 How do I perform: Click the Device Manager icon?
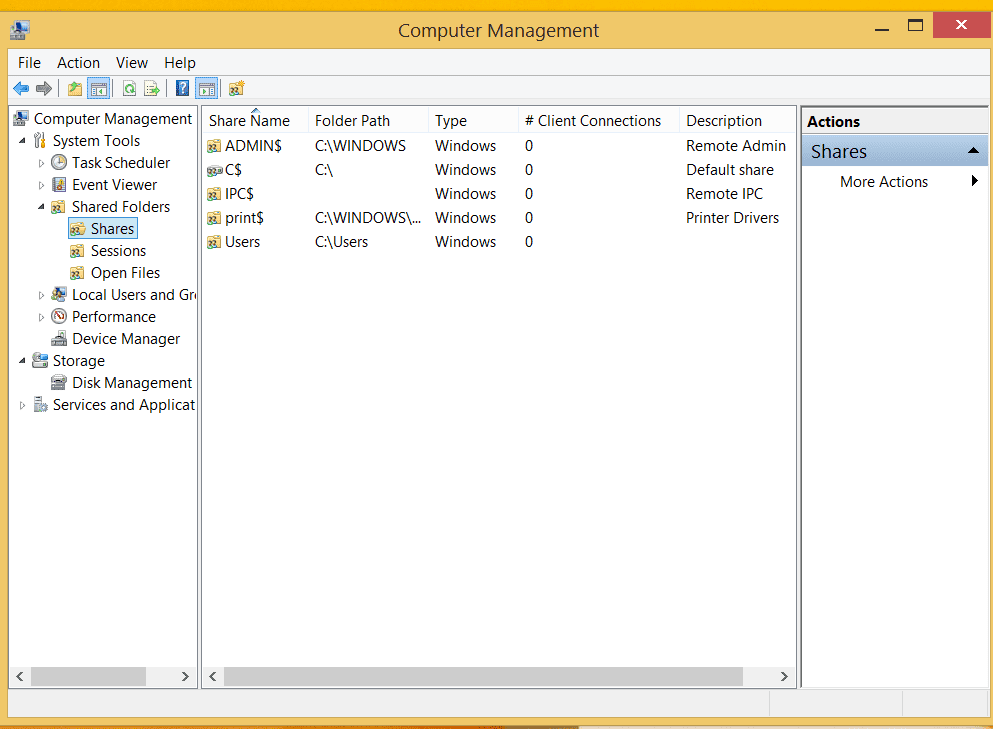coord(59,339)
